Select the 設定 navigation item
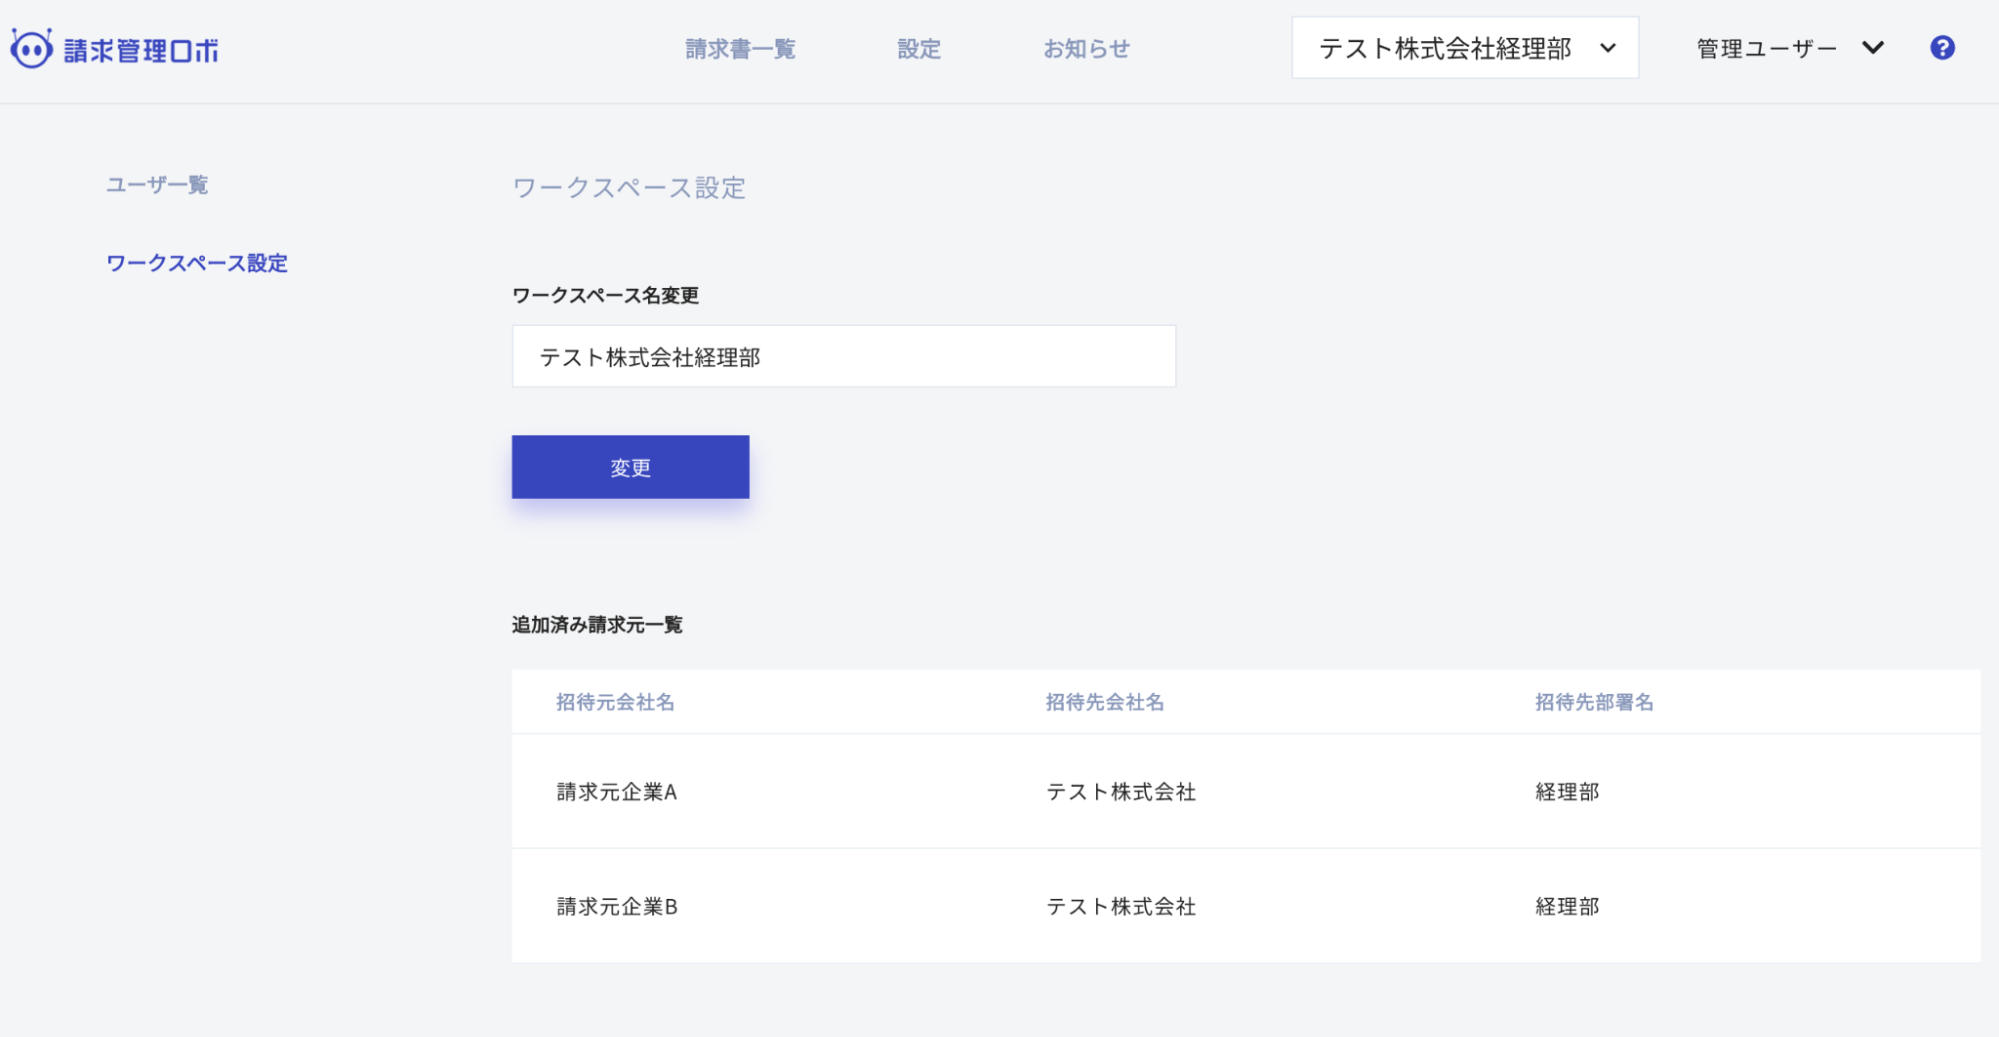 pyautogui.click(x=918, y=48)
